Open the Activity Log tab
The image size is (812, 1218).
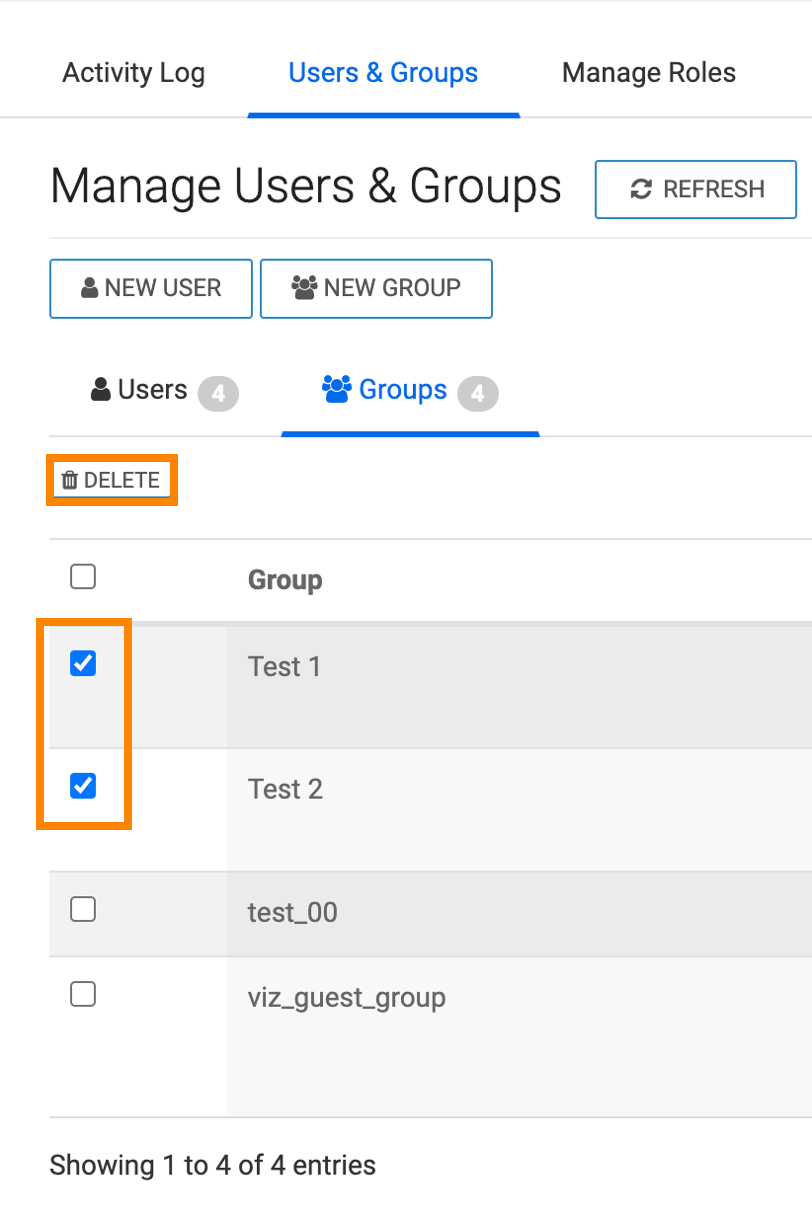click(133, 73)
